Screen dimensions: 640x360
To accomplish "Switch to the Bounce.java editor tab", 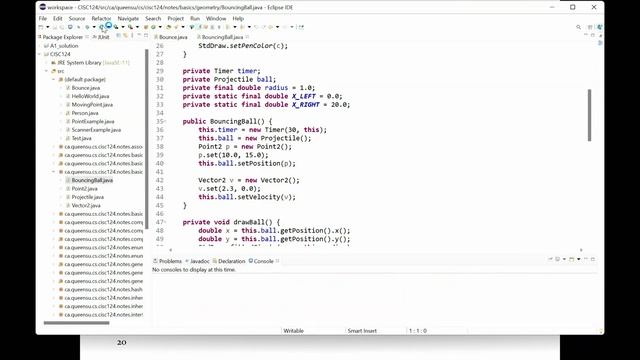I will pos(171,37).
